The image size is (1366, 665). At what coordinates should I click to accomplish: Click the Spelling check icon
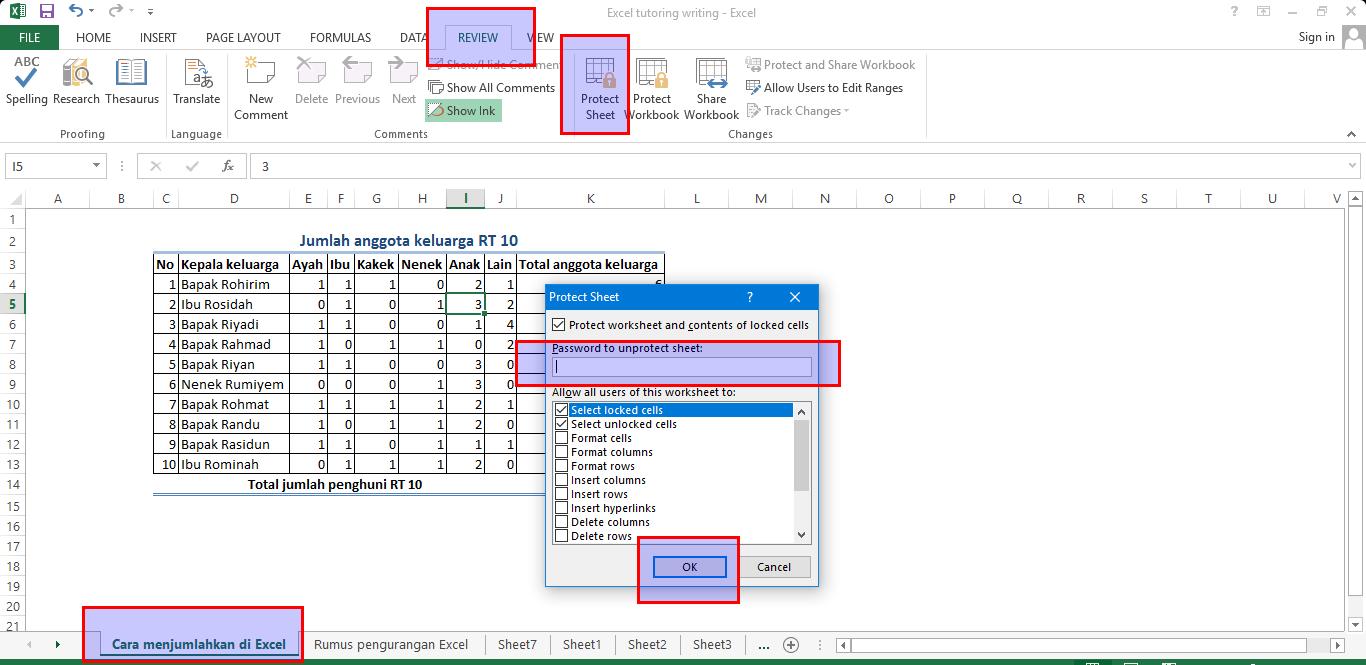pos(27,80)
